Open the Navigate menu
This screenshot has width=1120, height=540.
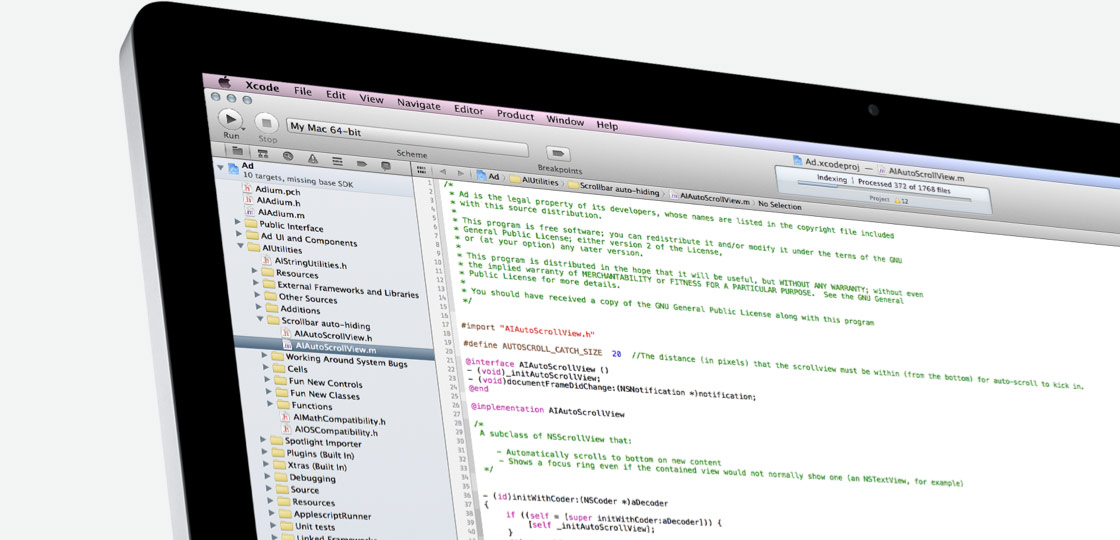pos(418,104)
